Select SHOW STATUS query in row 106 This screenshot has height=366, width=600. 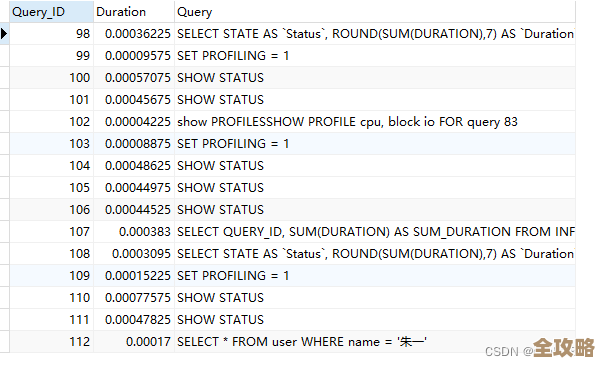point(220,210)
